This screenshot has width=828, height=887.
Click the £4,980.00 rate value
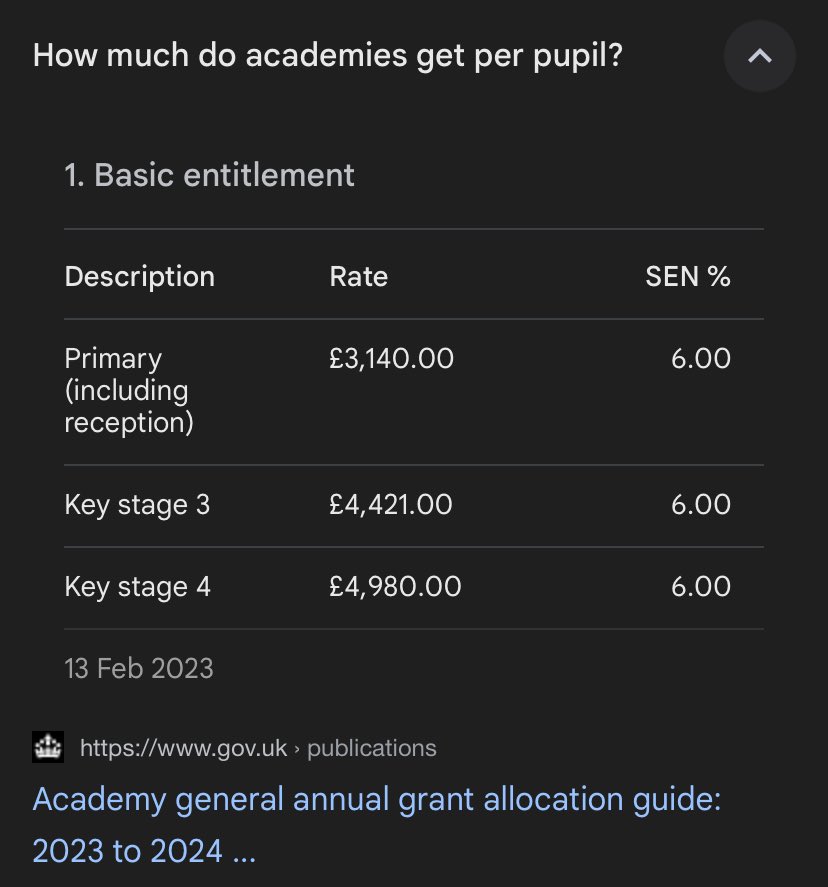tap(395, 587)
